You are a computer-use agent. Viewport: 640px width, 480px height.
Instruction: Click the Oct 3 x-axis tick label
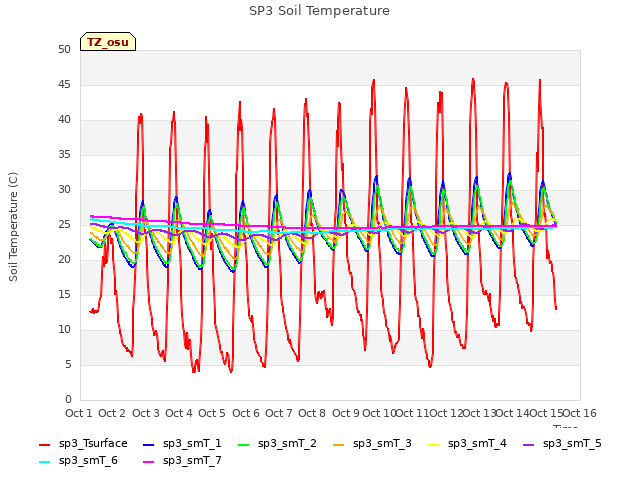point(146,413)
